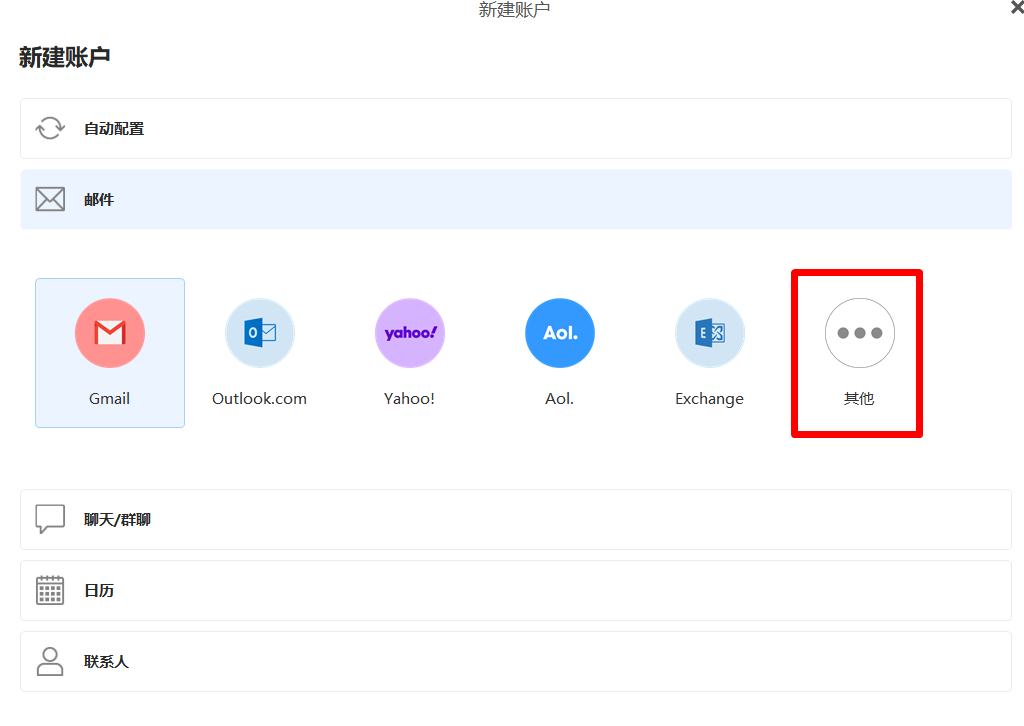Choose the Exchange account icon
The width and height of the screenshot is (1024, 726).
coord(710,333)
